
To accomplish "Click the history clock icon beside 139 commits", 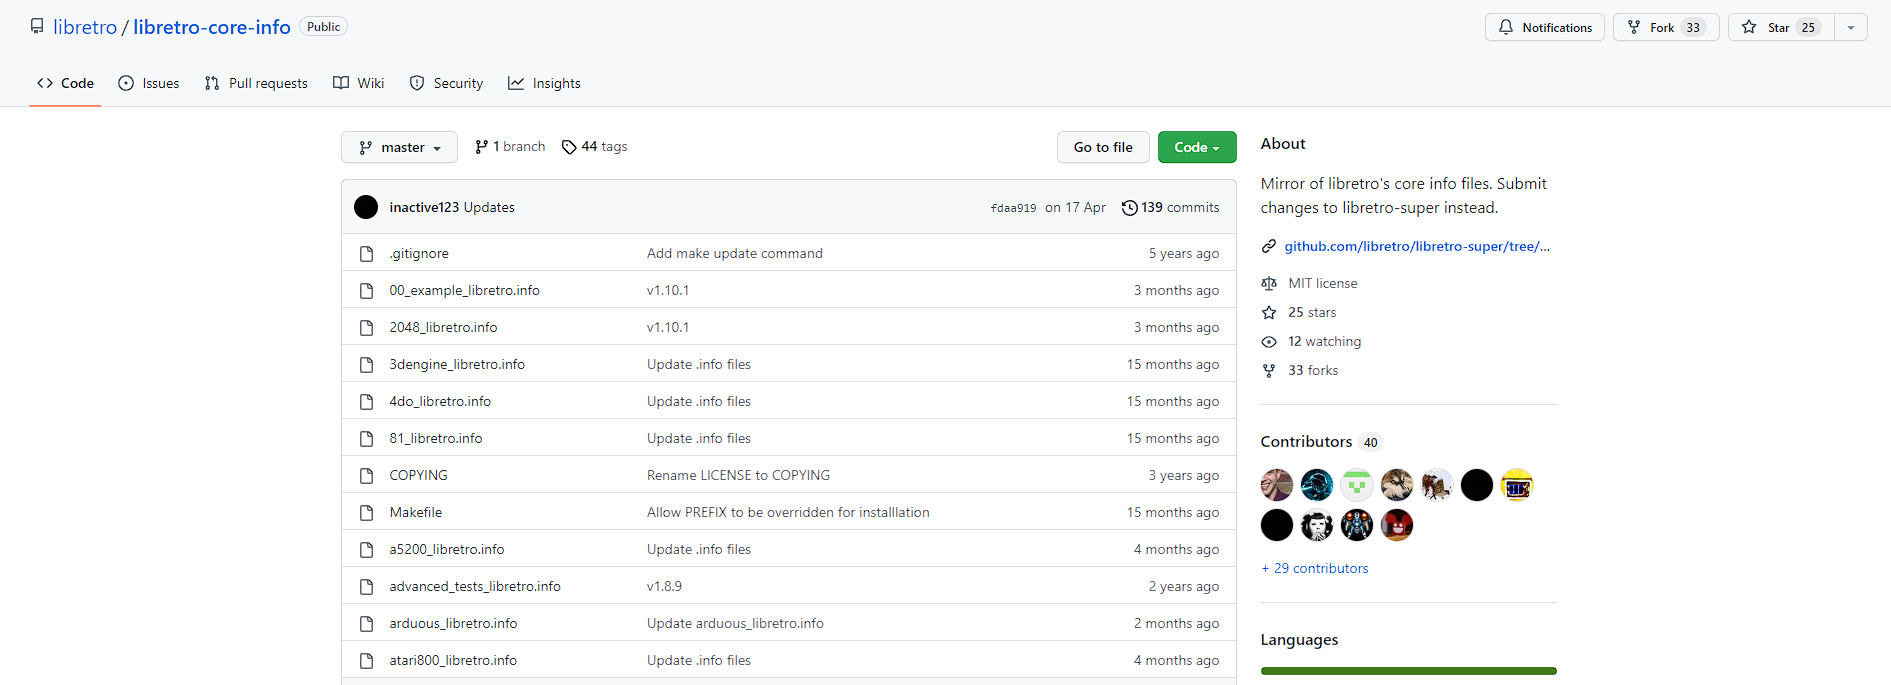I will coord(1129,208).
